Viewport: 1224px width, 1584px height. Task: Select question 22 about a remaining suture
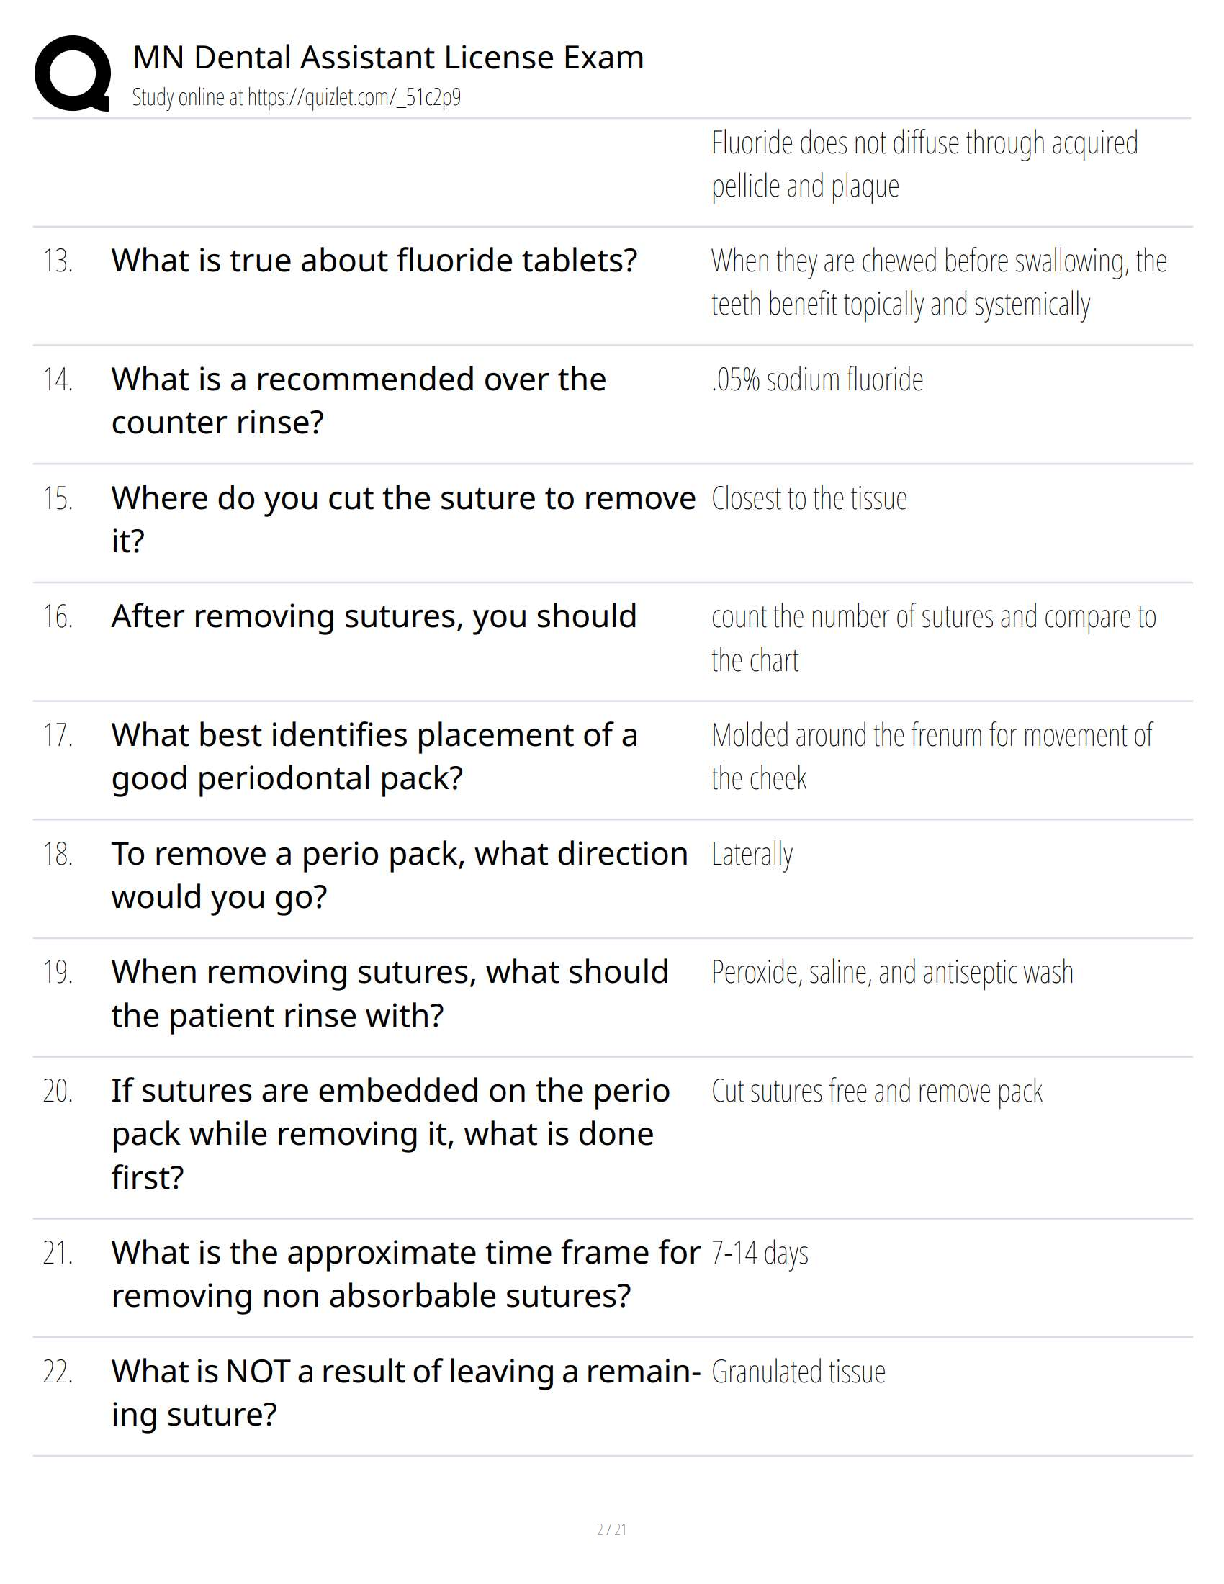click(405, 1392)
